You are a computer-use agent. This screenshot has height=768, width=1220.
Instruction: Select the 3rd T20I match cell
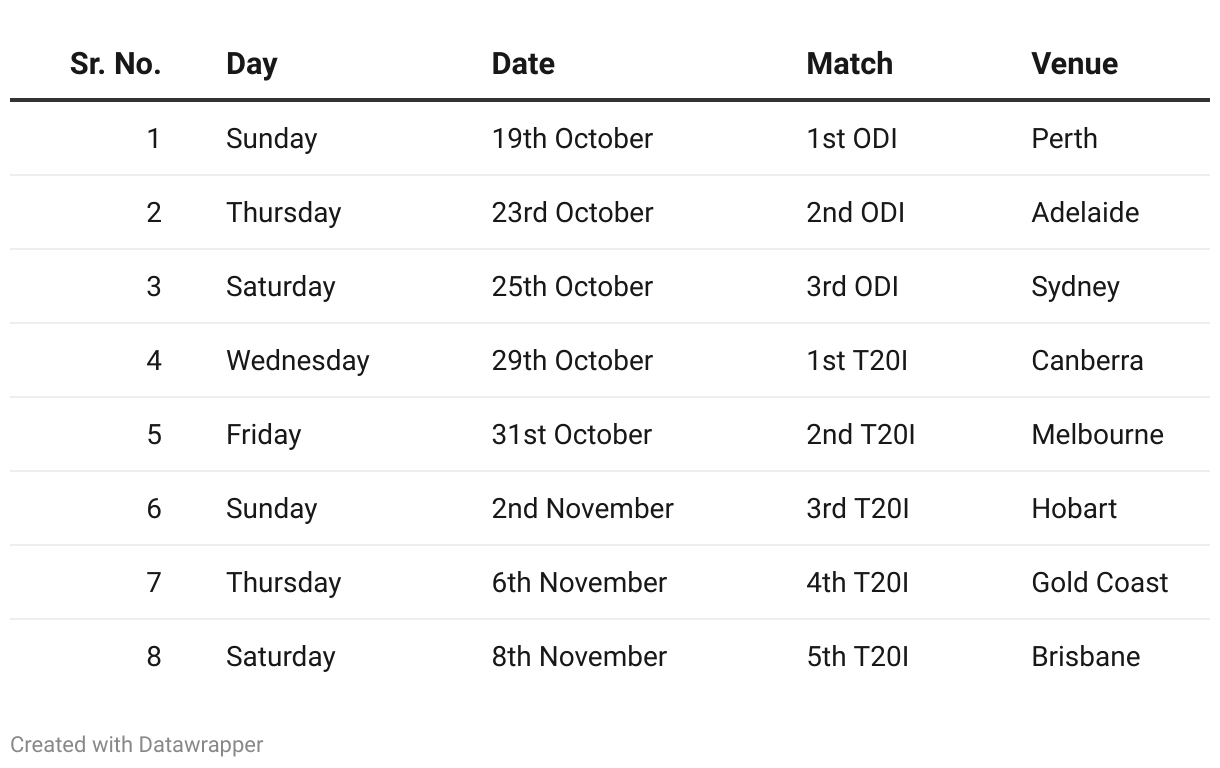pos(857,508)
